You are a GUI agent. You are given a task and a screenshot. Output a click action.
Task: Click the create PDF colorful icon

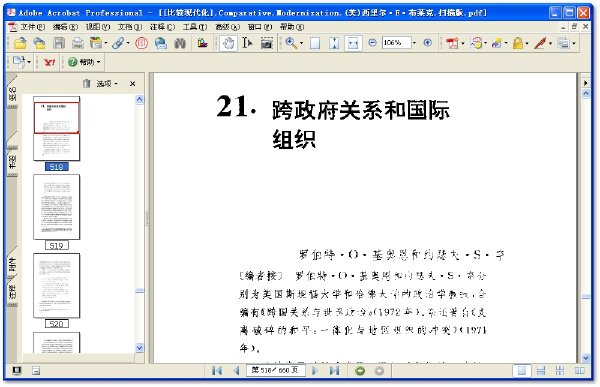point(202,43)
